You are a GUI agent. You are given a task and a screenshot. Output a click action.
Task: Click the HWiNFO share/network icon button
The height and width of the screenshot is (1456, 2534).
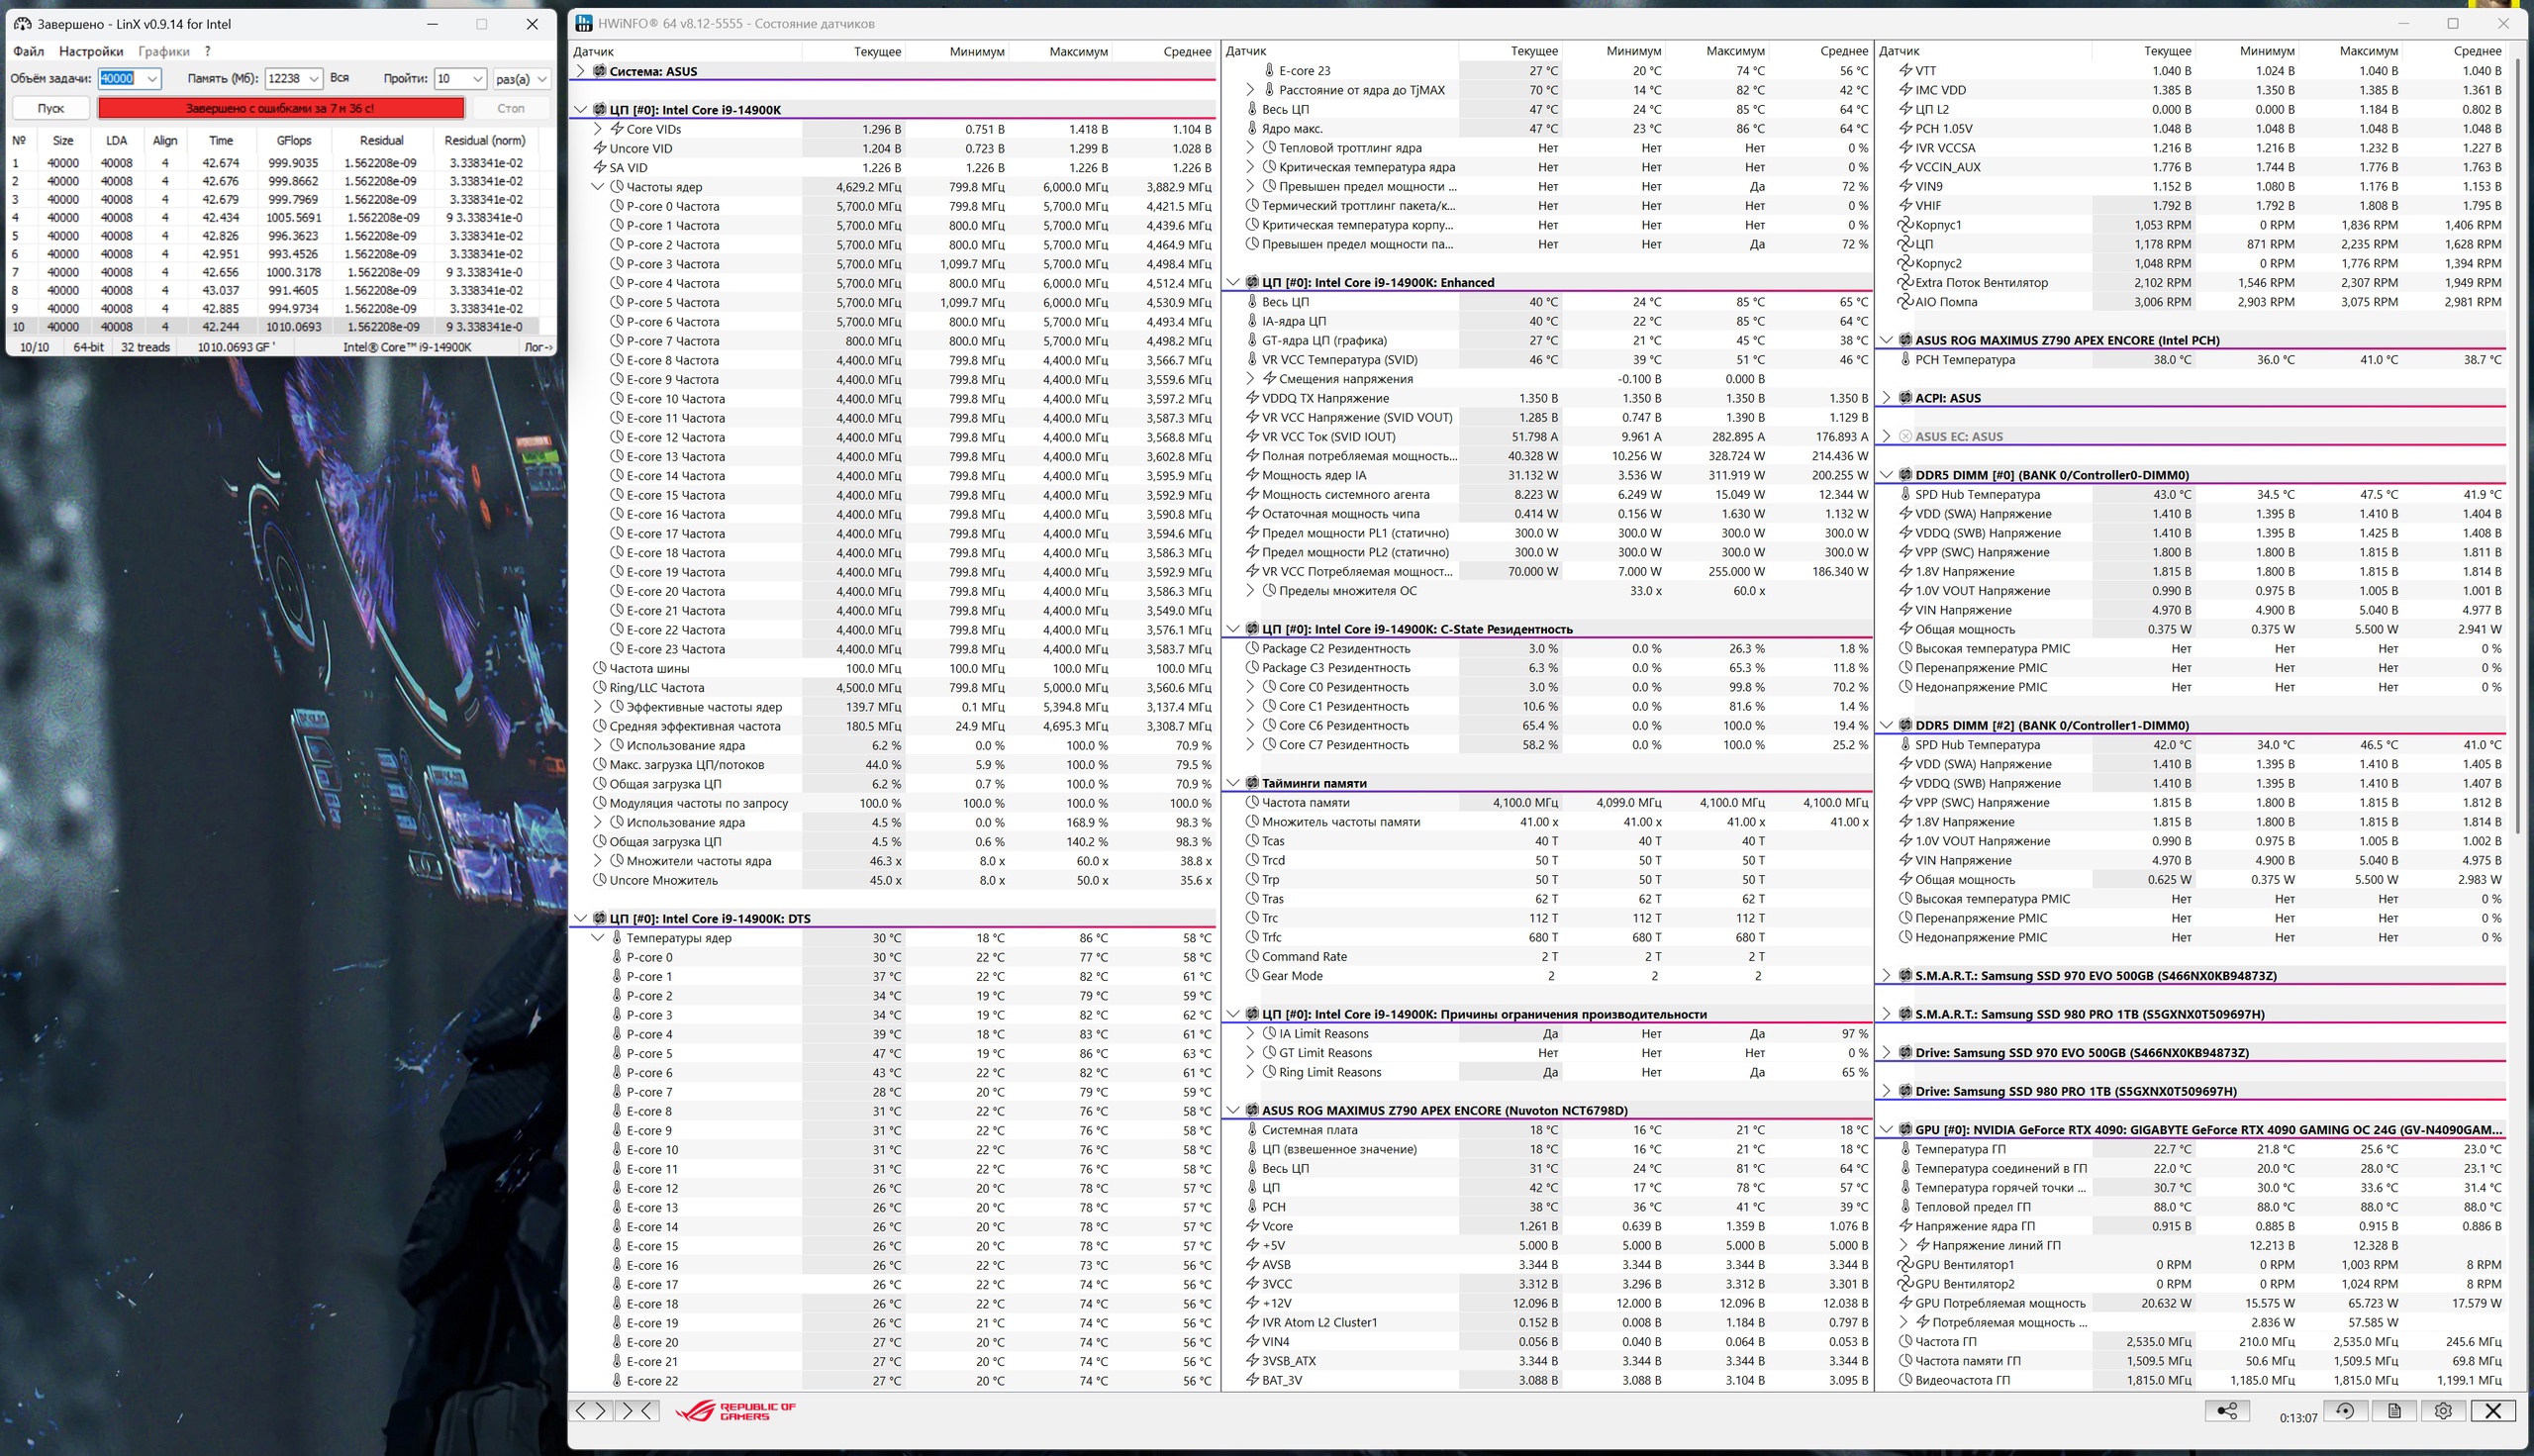(2227, 1411)
